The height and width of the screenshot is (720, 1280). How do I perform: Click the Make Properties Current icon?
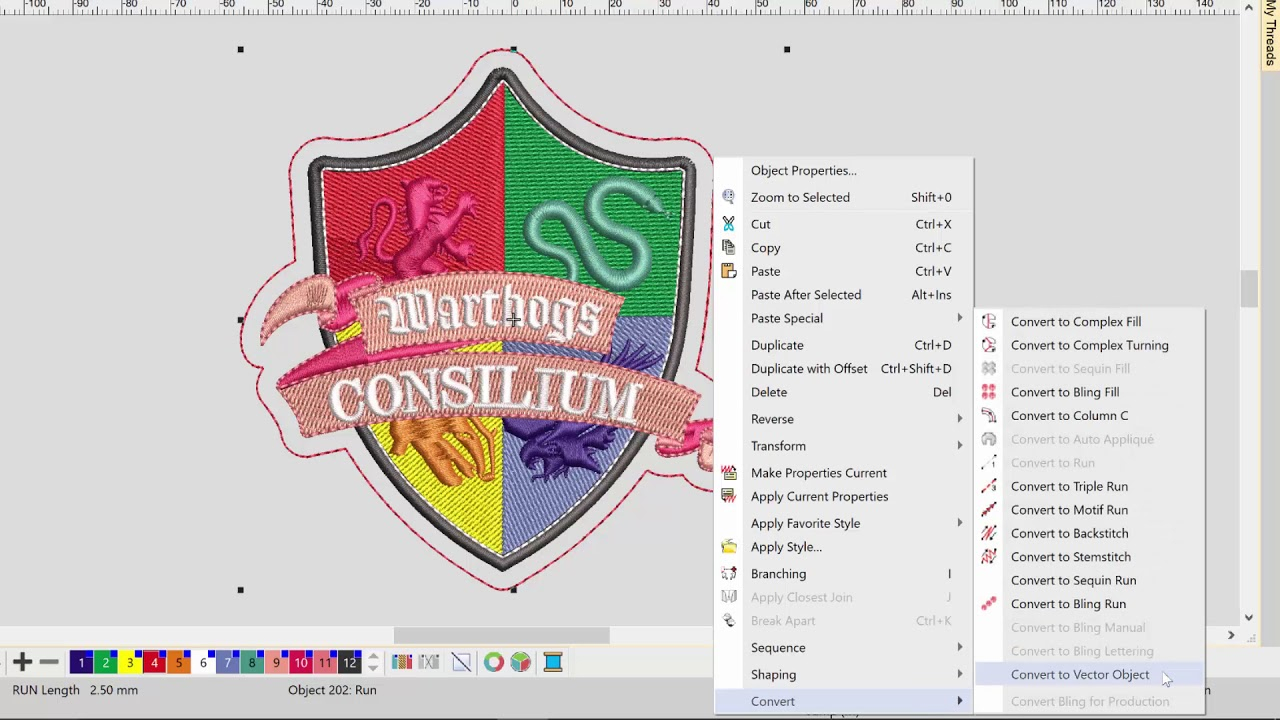[729, 473]
